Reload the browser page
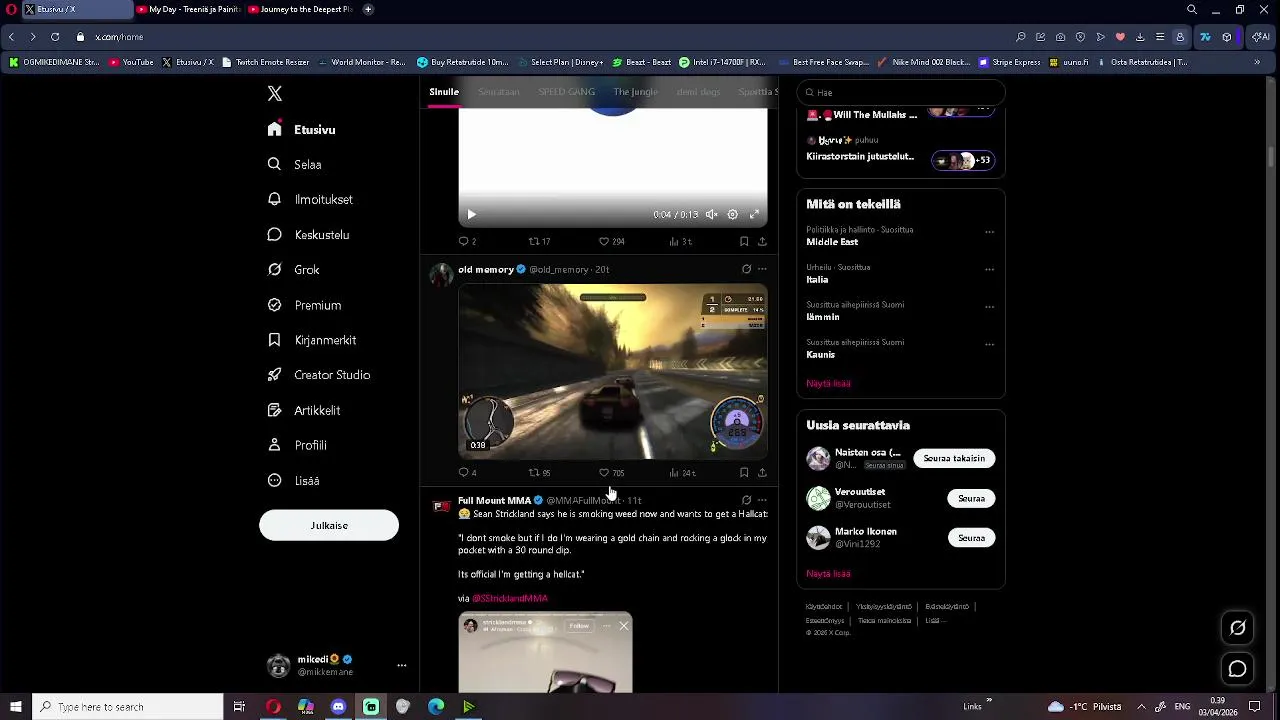1280x720 pixels. pos(55,37)
